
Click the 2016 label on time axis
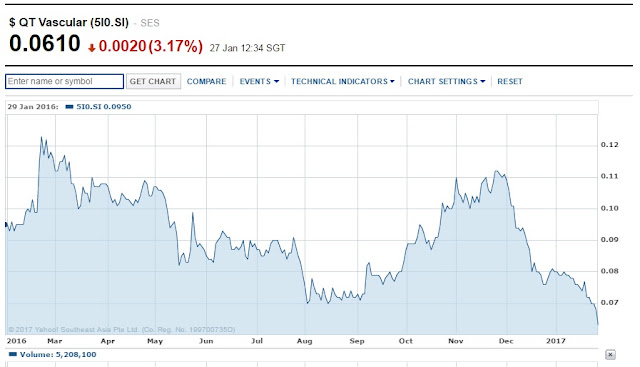coord(16,341)
